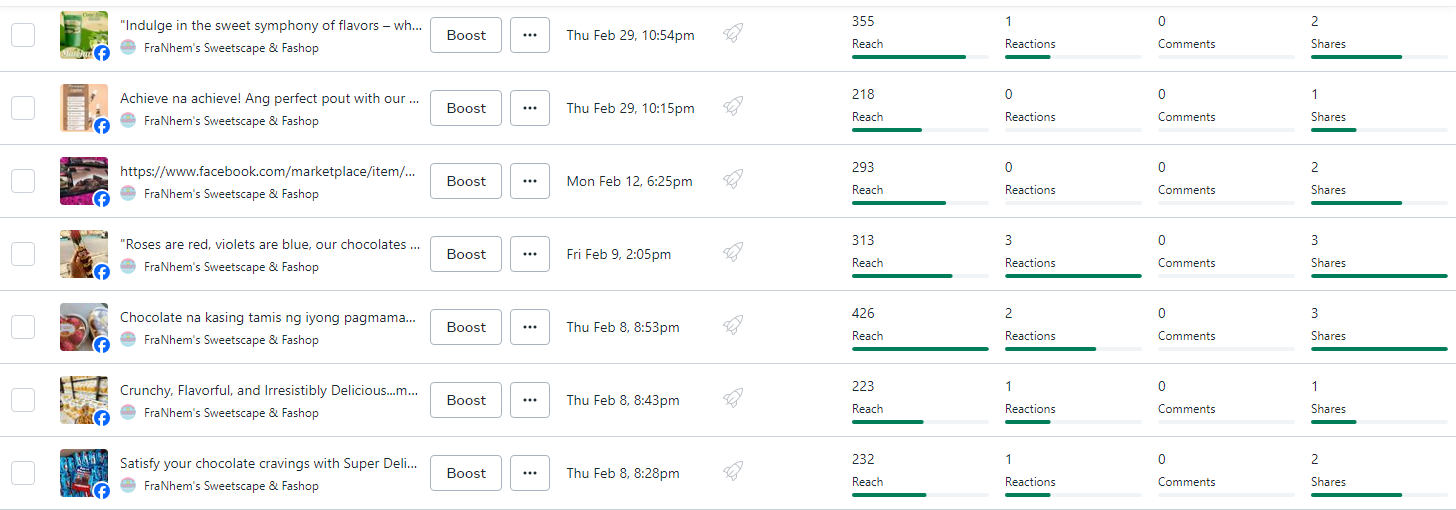This screenshot has height=510, width=1456.
Task: Click Reach progress bar showing 426
Action: (x=920, y=349)
